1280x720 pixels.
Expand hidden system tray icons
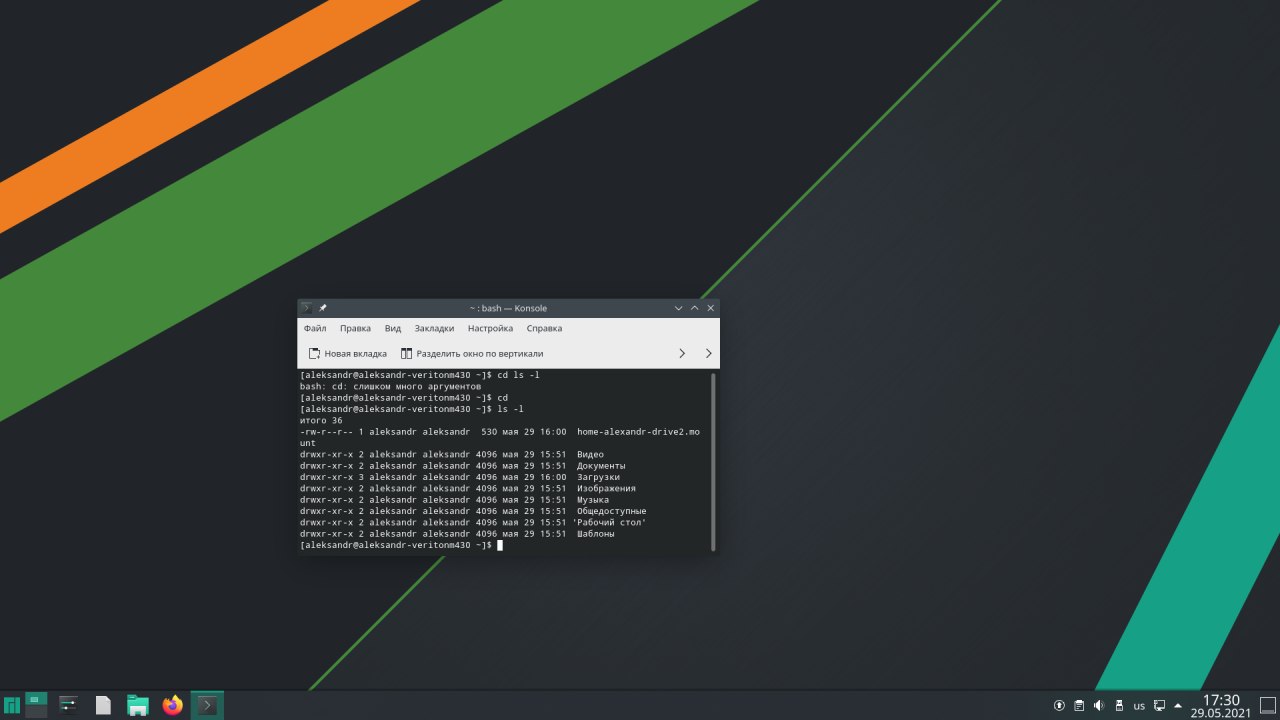coord(1178,706)
